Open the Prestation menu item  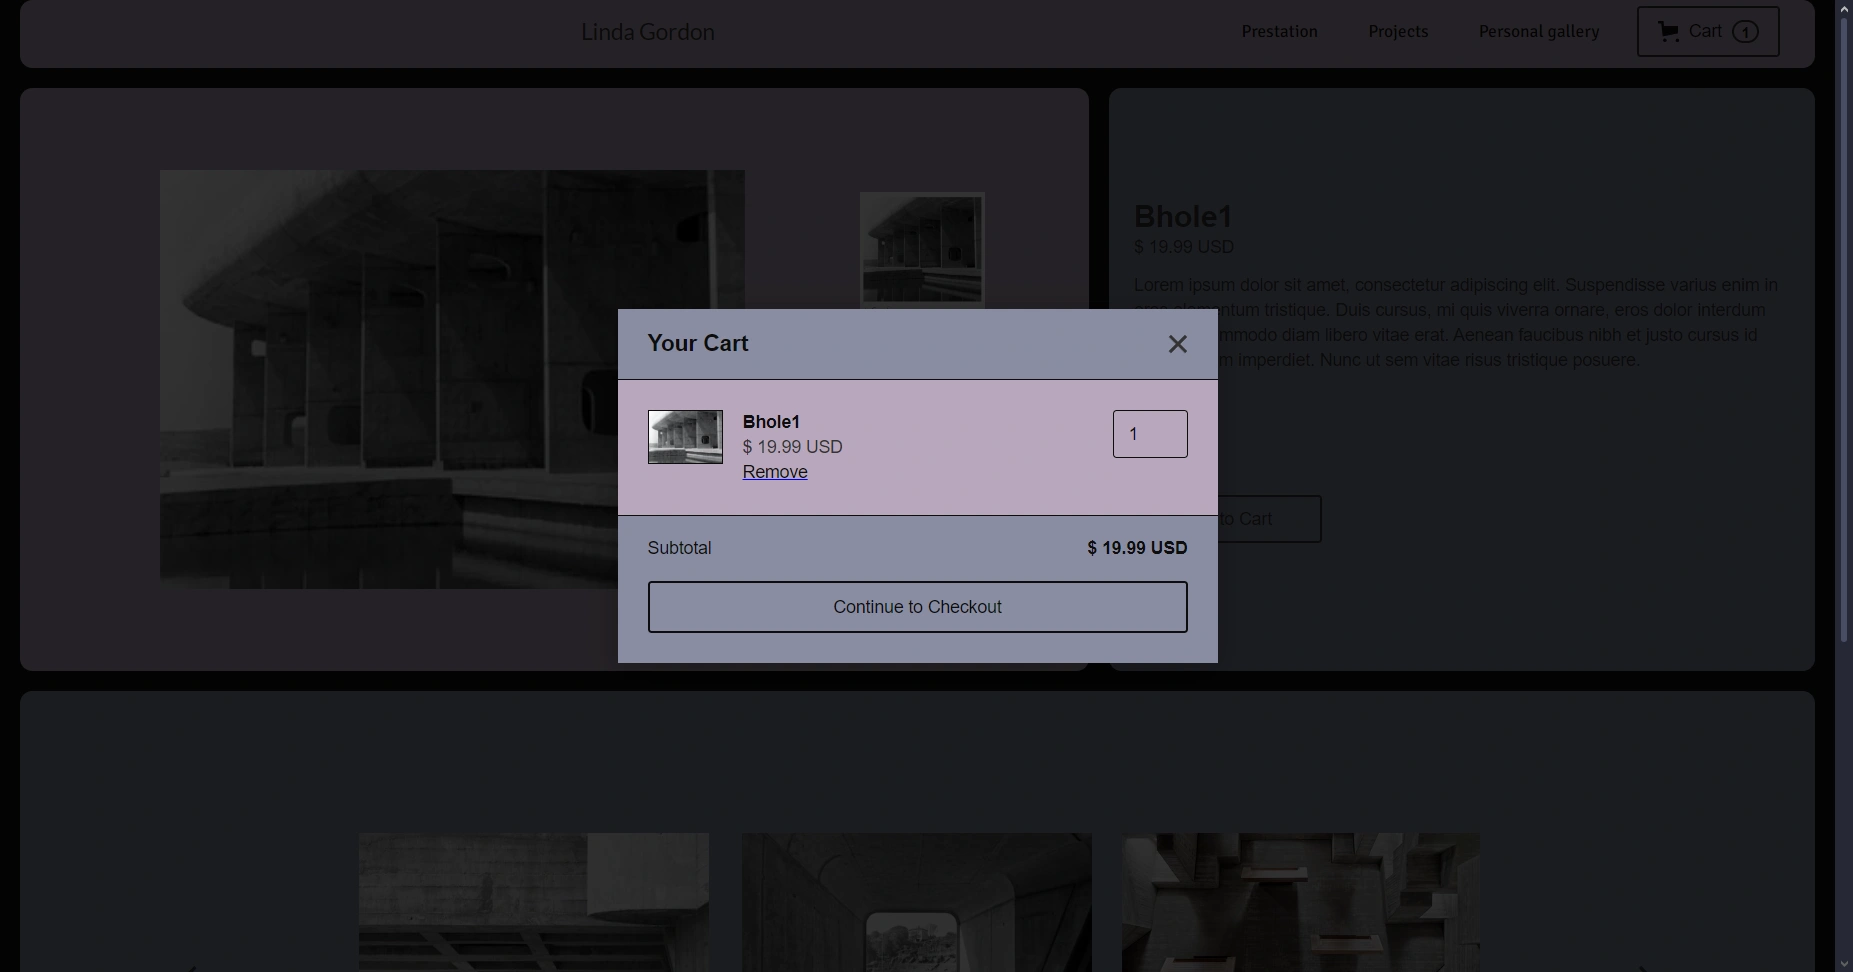1279,32
